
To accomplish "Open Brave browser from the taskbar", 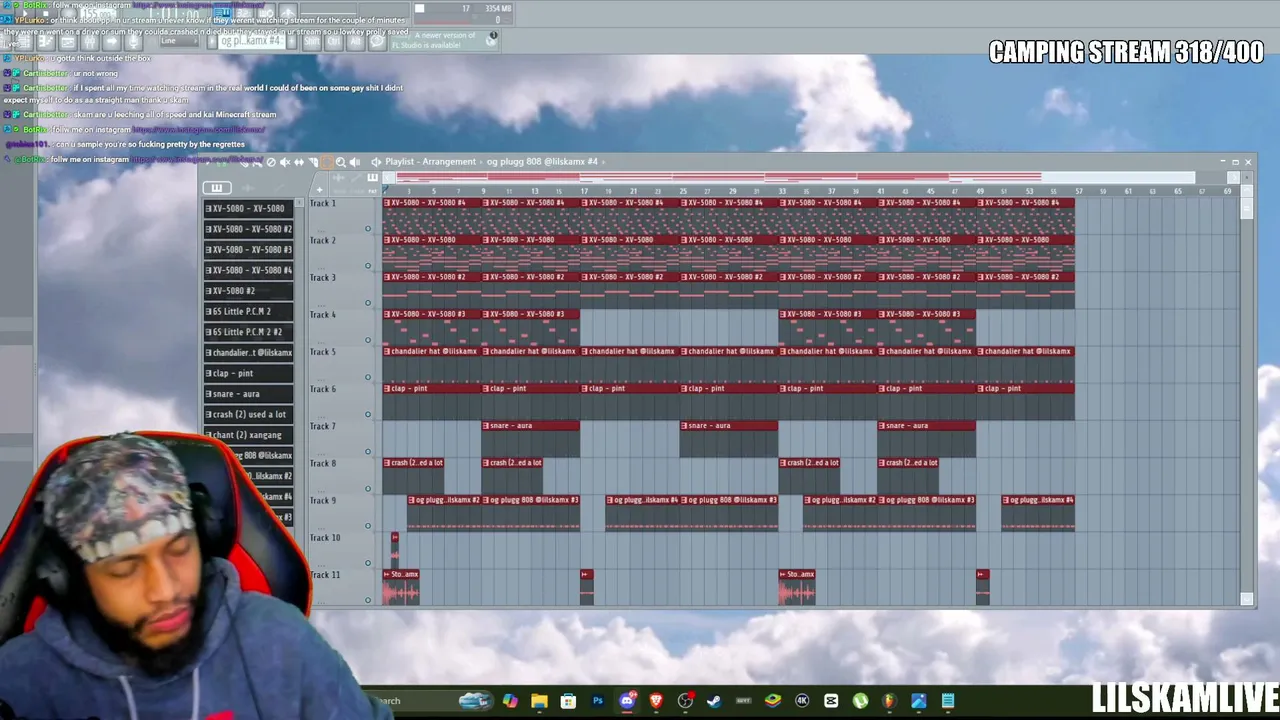I will tap(656, 701).
